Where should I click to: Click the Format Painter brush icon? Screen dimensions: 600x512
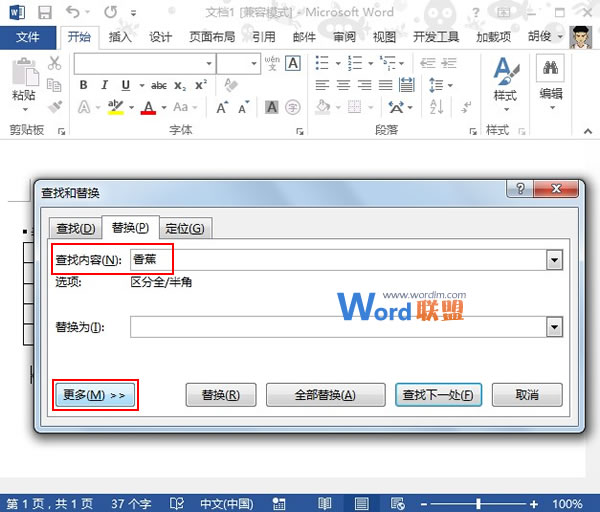click(55, 106)
